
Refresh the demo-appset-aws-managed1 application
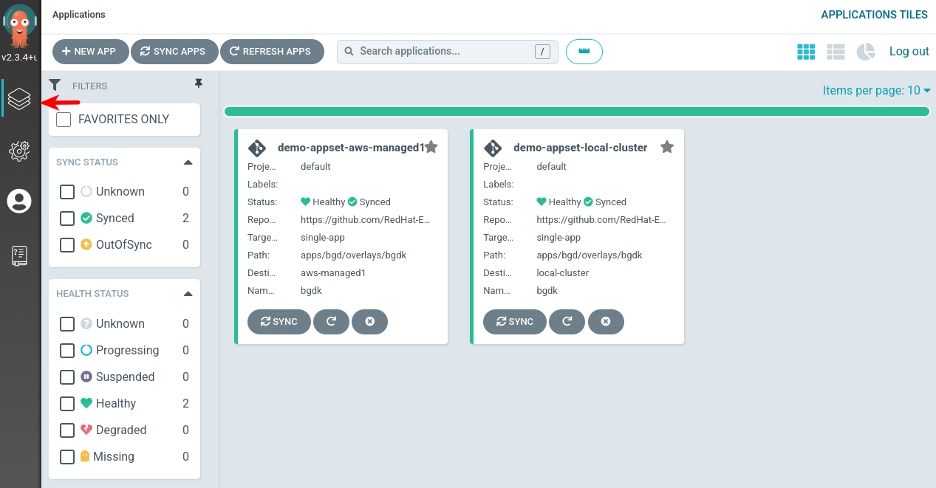331,322
